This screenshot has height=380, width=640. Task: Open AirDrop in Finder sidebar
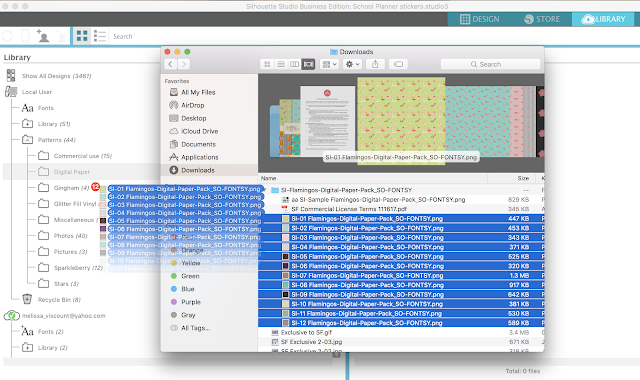coord(192,105)
